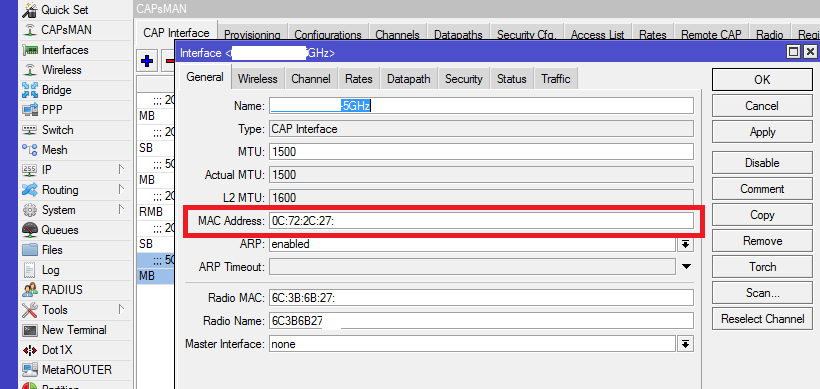This screenshot has height=389, width=820.
Task: Click the MAC Address input field
Action: coord(481,221)
